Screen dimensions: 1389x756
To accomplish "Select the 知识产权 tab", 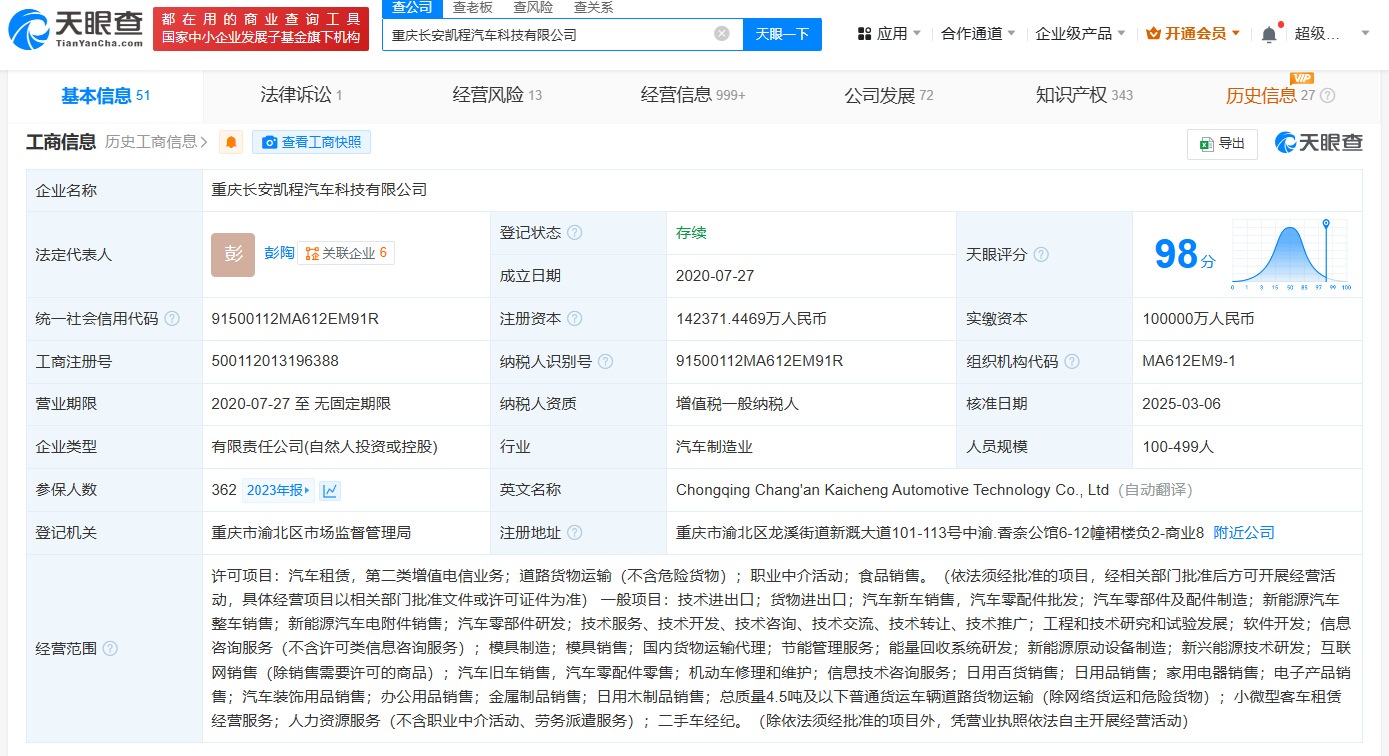I will pos(1085,96).
